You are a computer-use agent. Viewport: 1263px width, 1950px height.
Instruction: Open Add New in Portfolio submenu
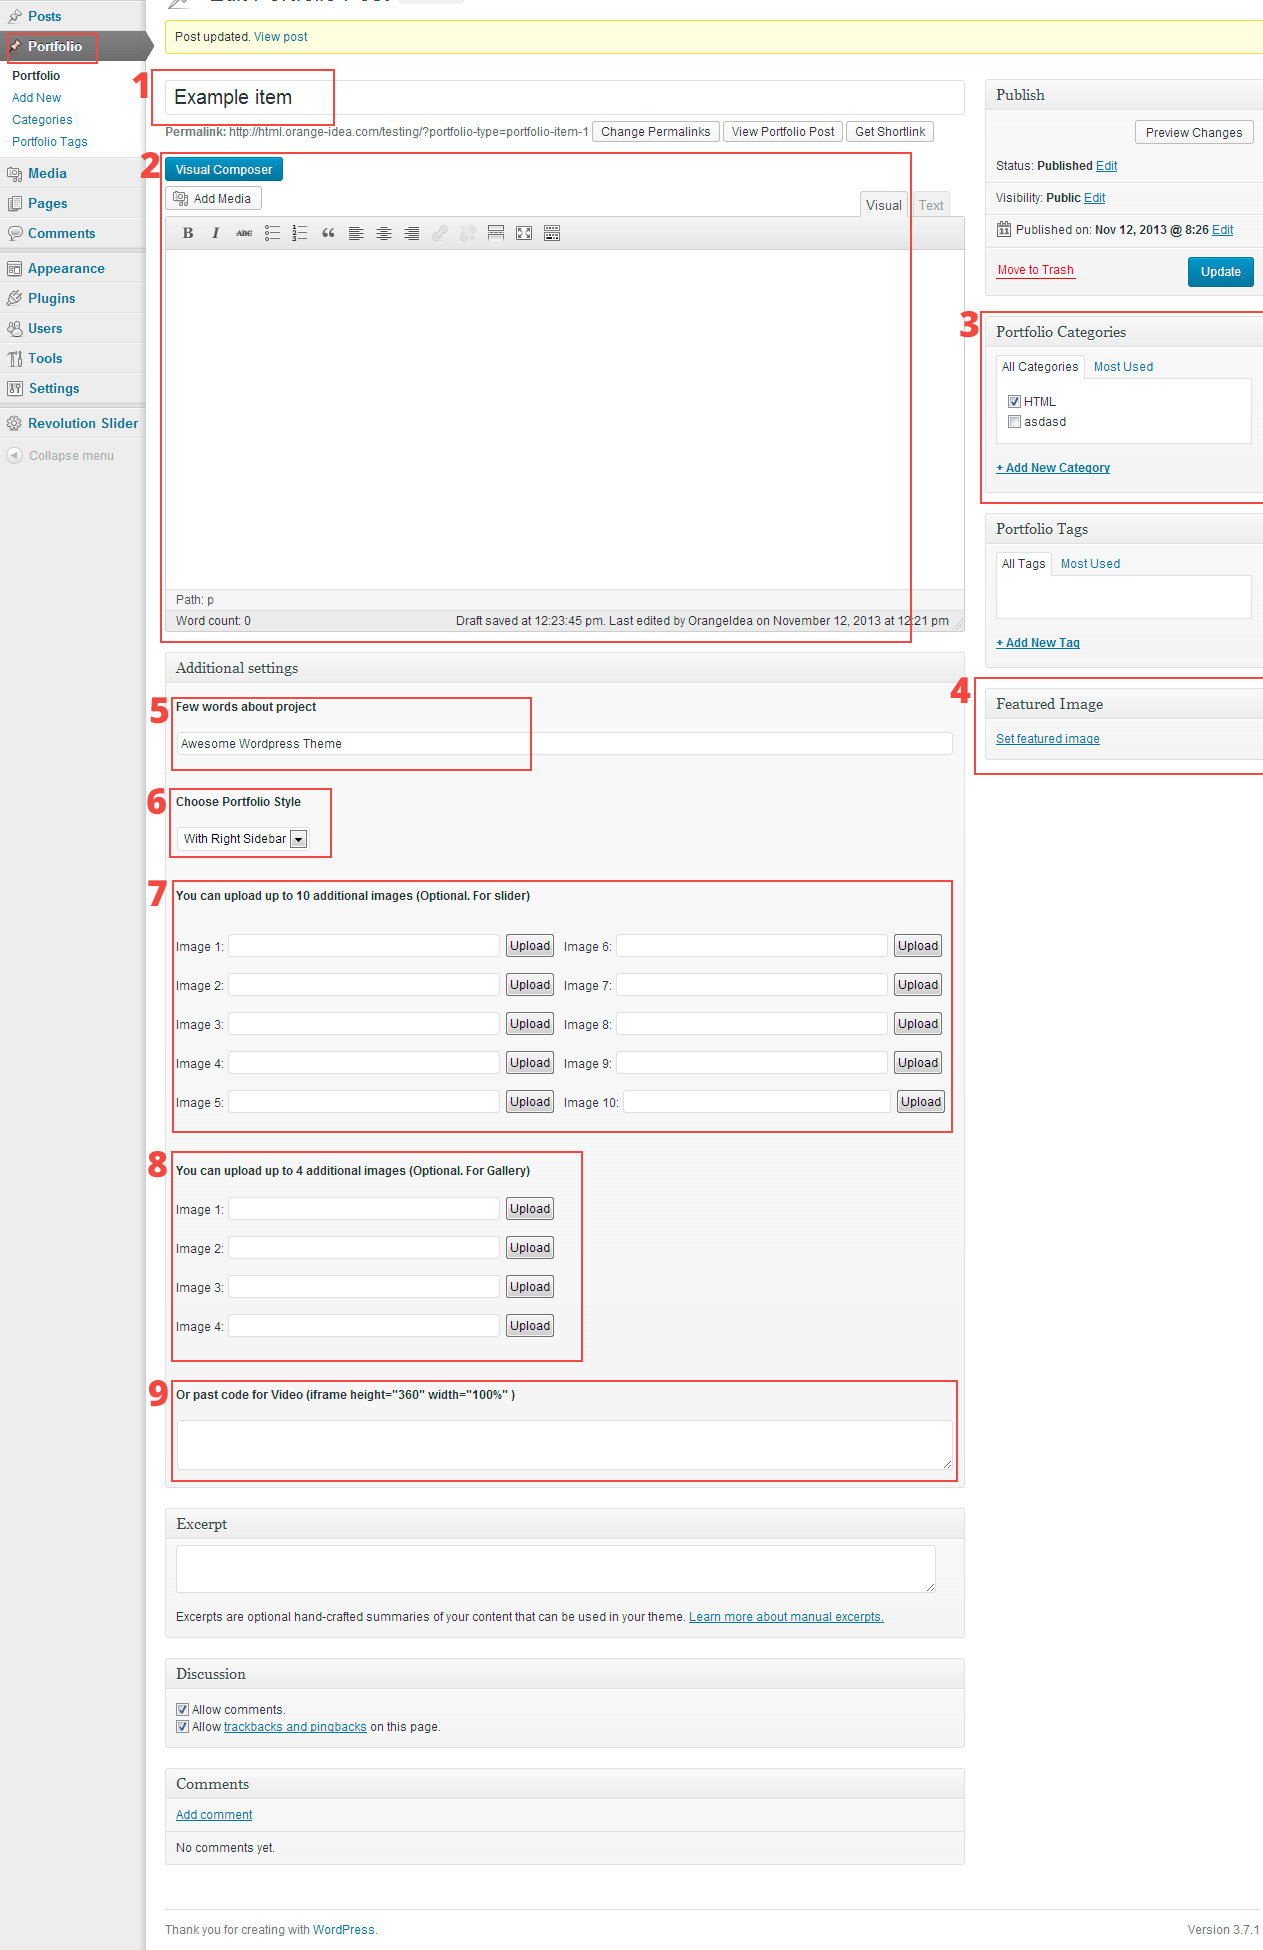click(x=36, y=98)
